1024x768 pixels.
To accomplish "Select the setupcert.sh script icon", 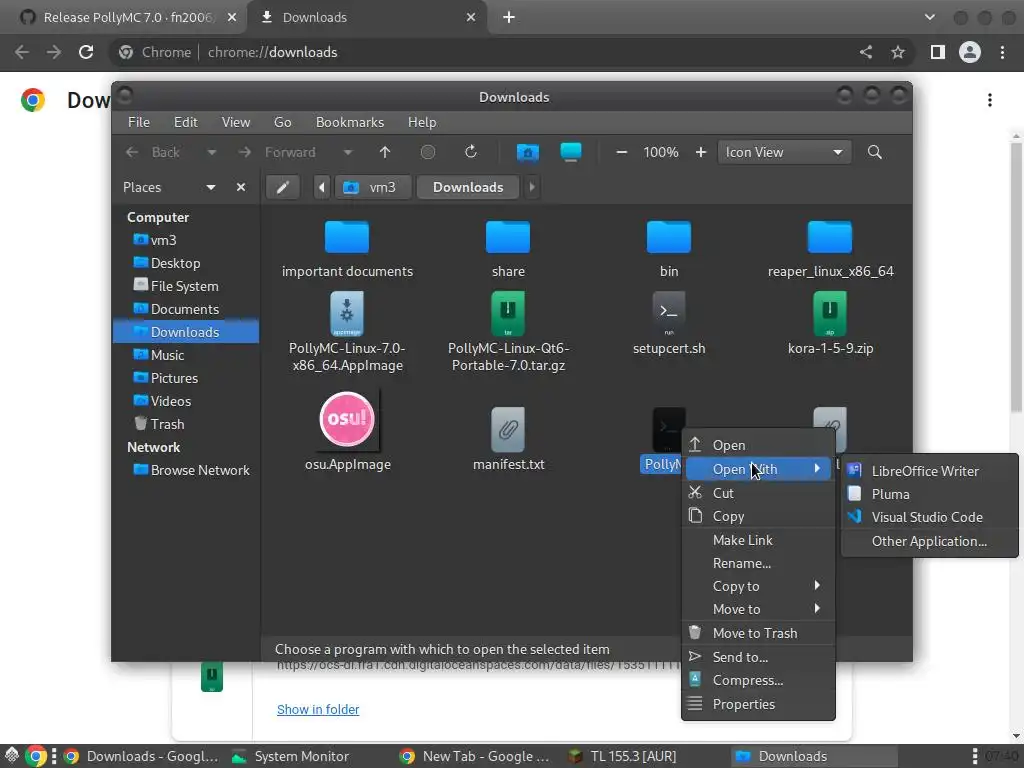I will [668, 314].
